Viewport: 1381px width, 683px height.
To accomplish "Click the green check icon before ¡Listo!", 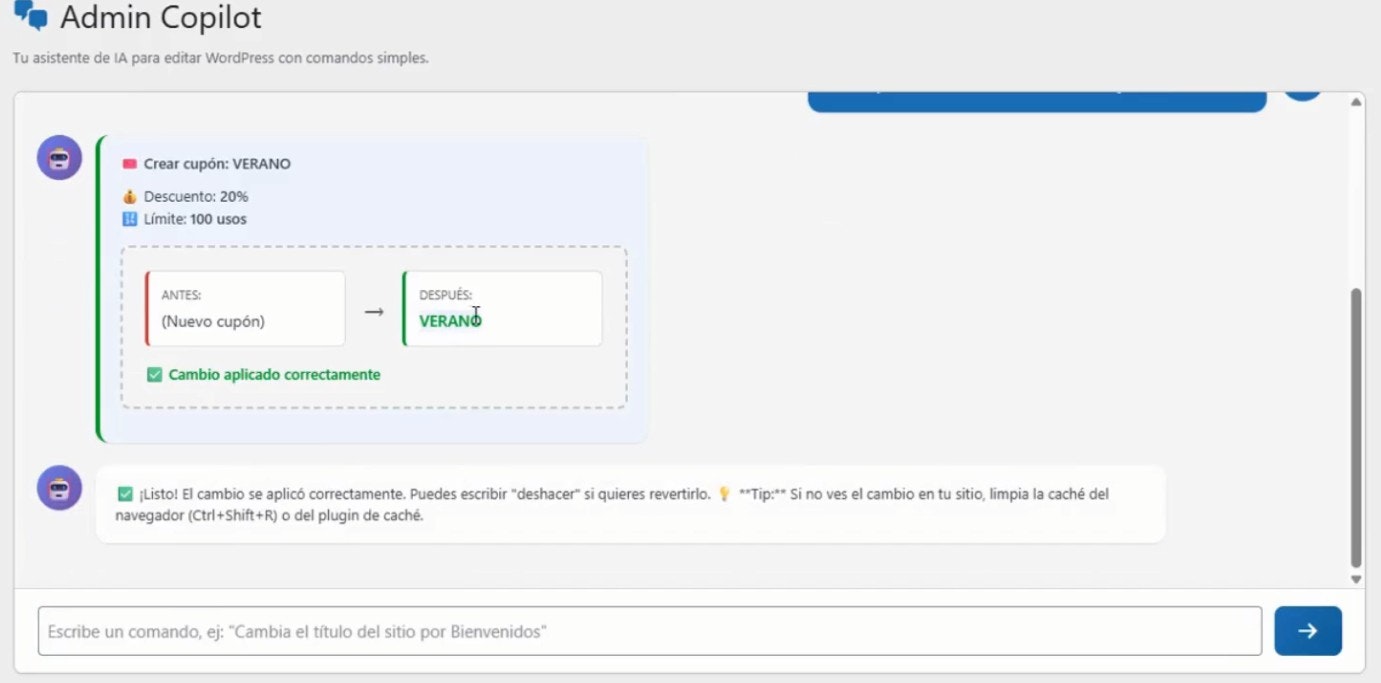I will (x=125, y=494).
